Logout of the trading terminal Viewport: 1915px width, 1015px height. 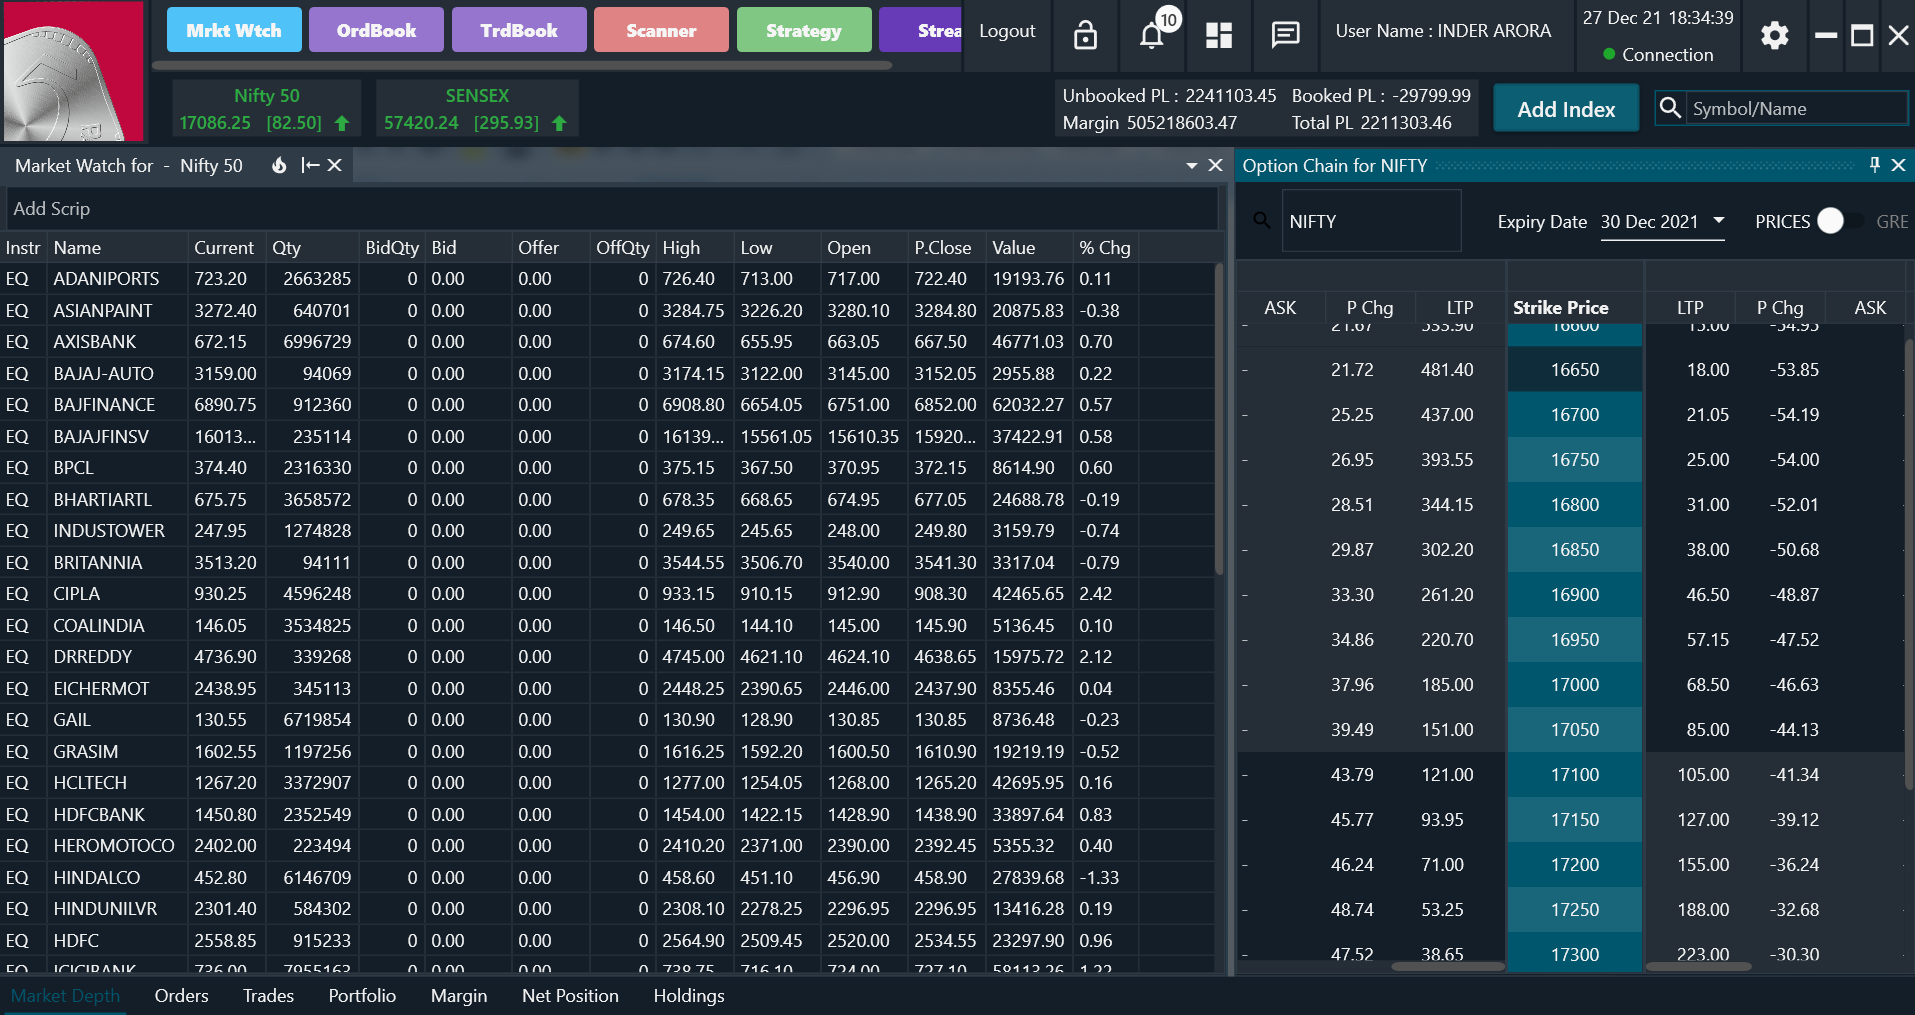1006,30
